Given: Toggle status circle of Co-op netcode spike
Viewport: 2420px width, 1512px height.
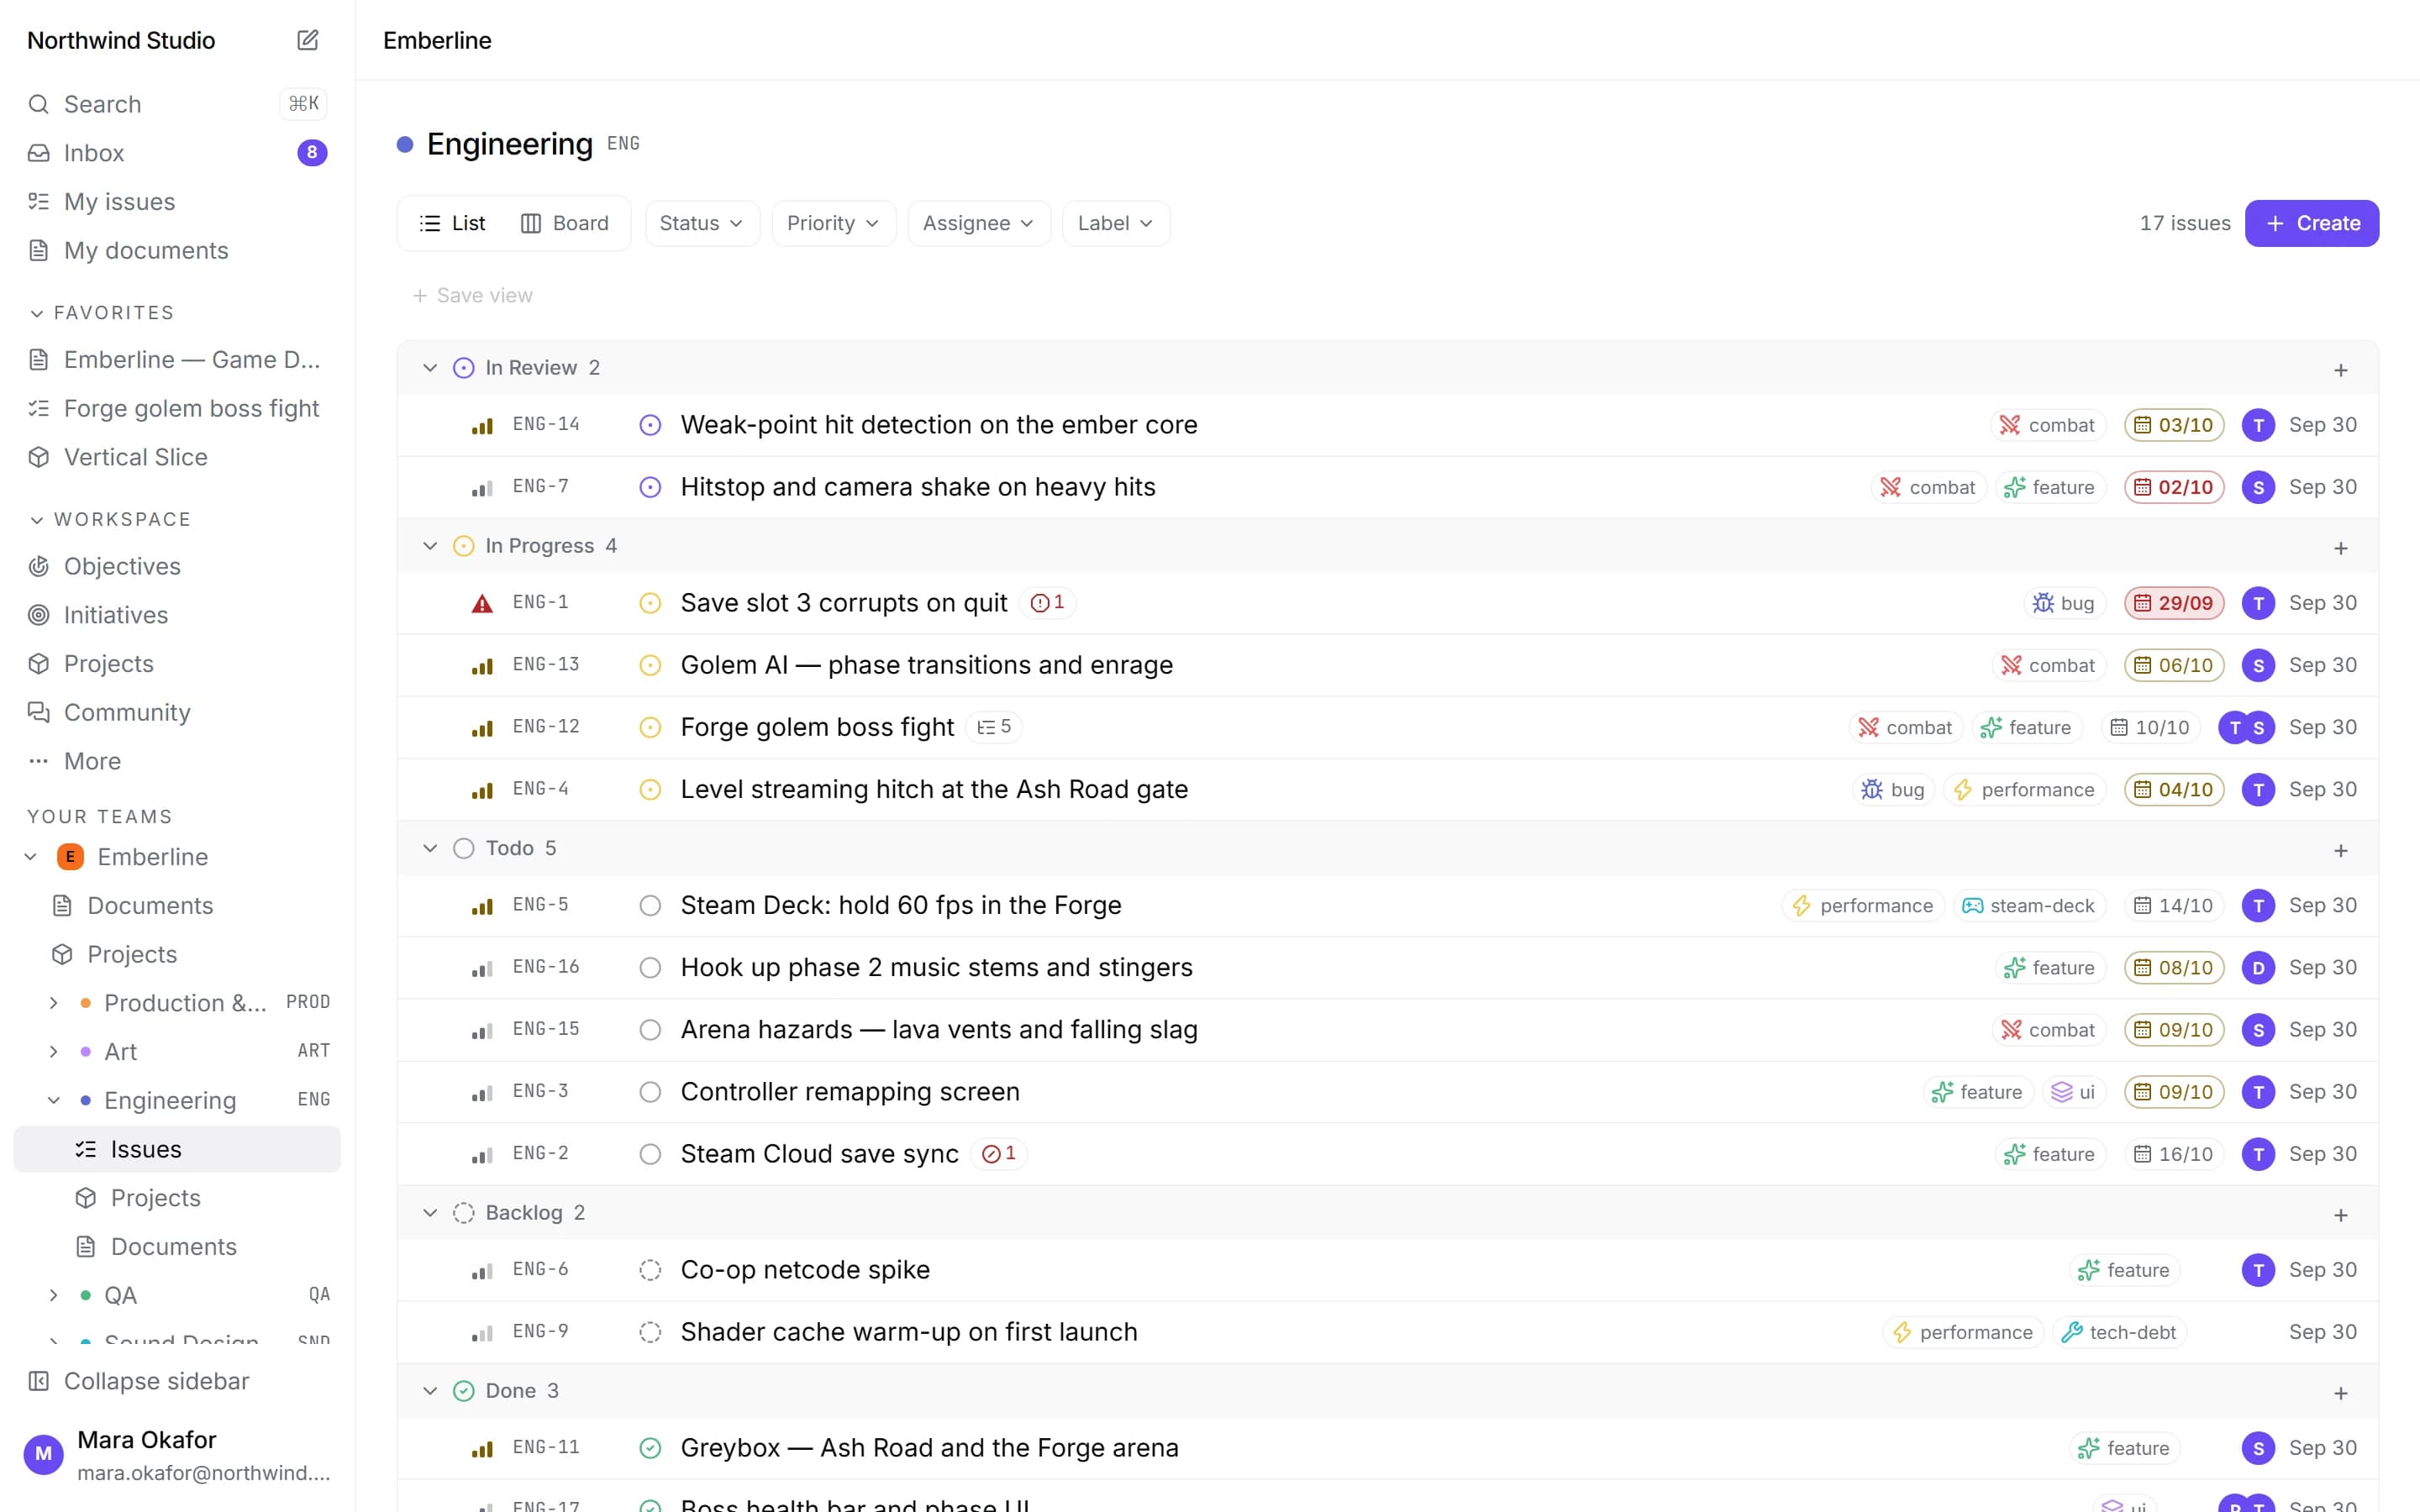Looking at the screenshot, I should [650, 1270].
